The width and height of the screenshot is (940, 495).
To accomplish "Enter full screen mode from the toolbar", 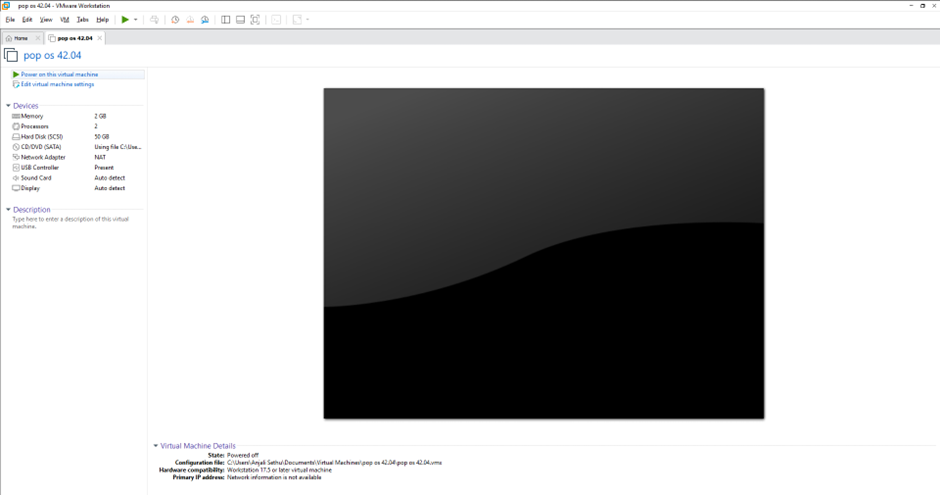I will [255, 19].
